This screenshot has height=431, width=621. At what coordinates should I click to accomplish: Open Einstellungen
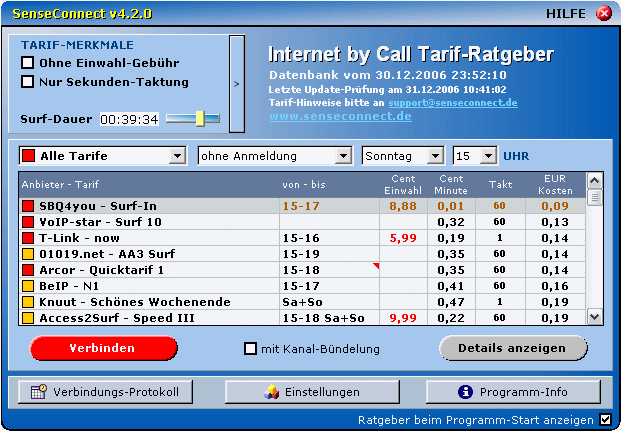[x=312, y=392]
